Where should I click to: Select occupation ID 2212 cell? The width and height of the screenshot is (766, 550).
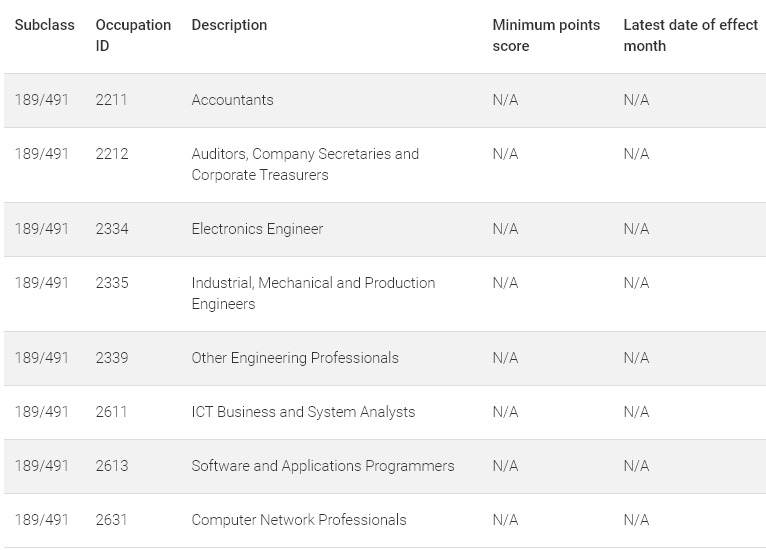[112, 154]
